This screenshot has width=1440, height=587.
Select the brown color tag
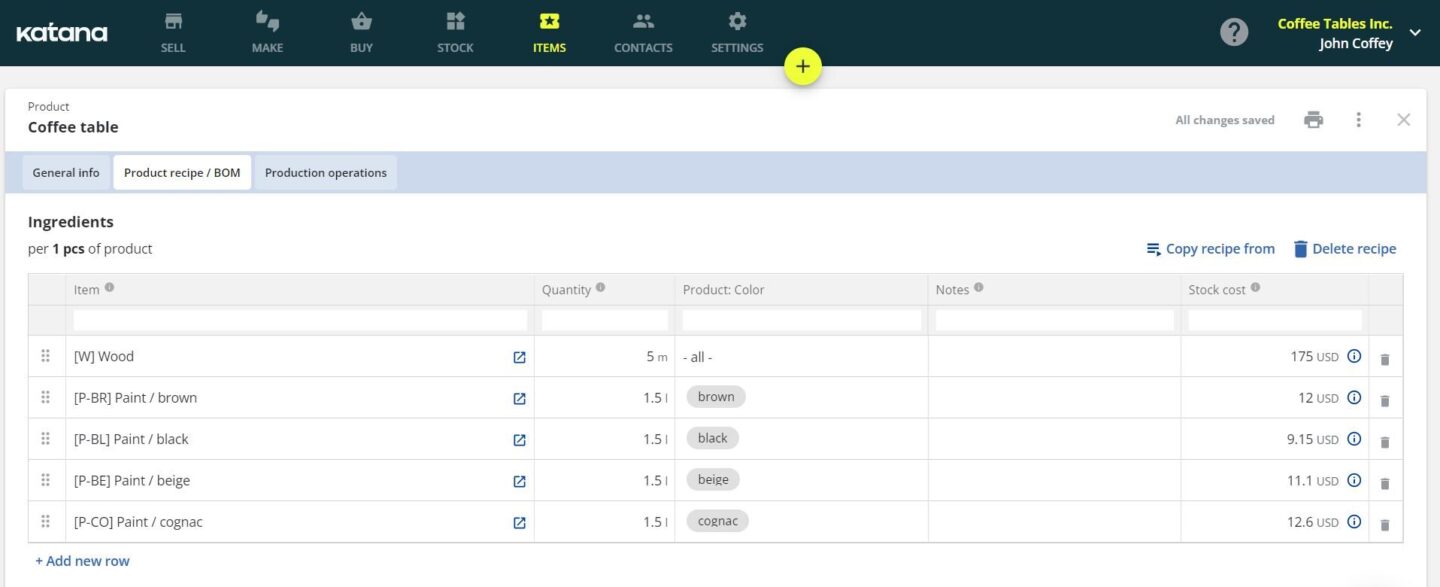(715, 396)
